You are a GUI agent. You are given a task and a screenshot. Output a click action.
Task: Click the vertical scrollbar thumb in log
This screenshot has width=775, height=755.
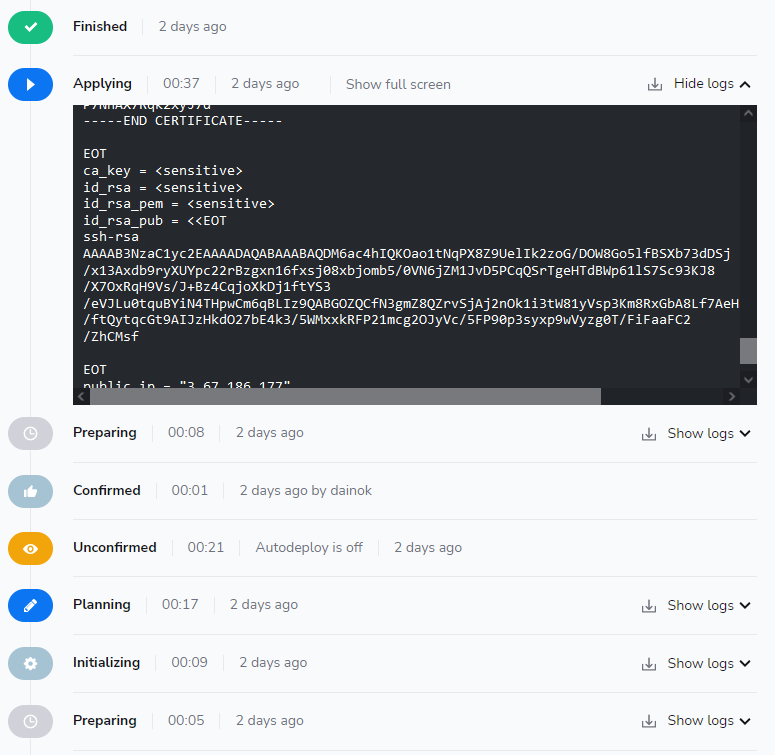point(748,351)
